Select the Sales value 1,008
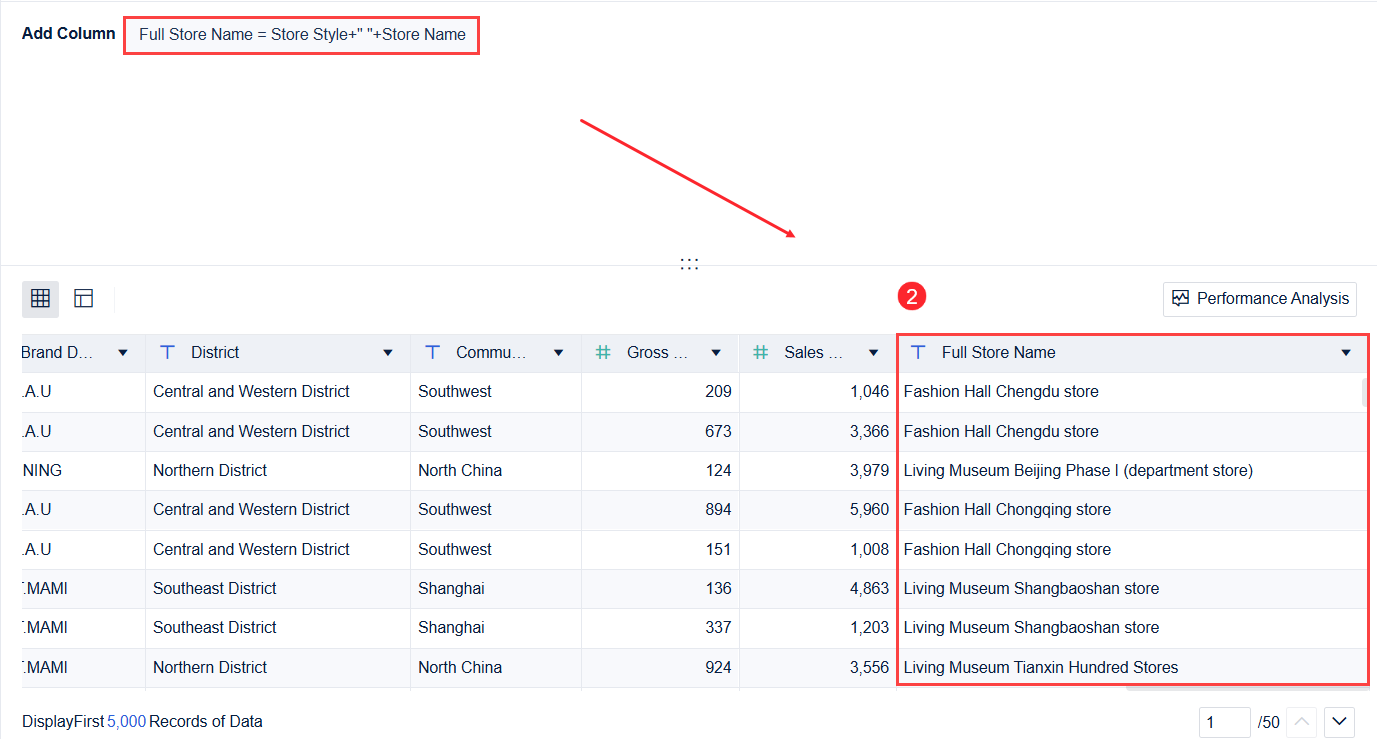 tap(869, 549)
